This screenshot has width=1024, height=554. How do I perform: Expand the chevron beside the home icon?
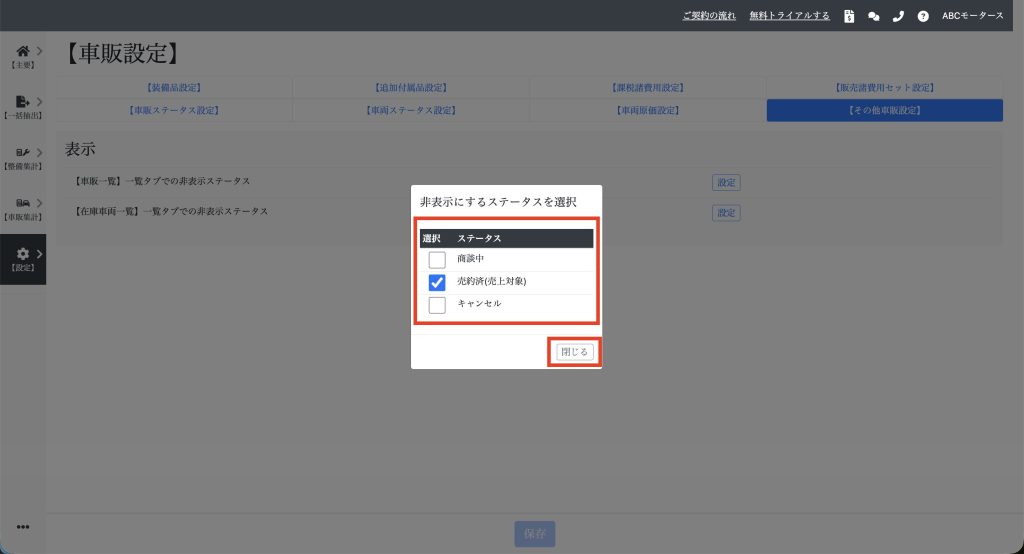(x=39, y=50)
